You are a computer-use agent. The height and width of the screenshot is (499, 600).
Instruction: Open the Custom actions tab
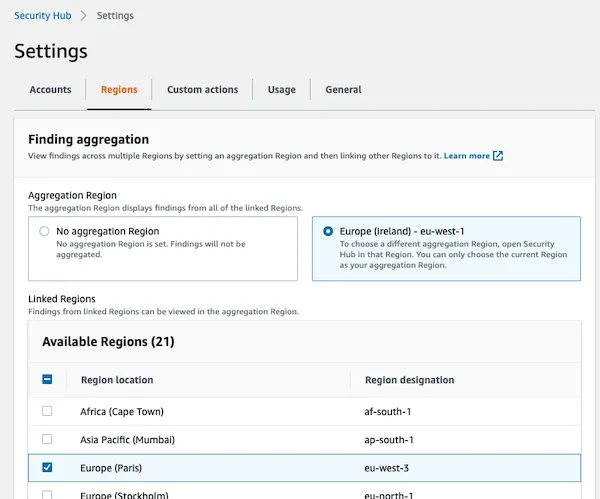(202, 90)
